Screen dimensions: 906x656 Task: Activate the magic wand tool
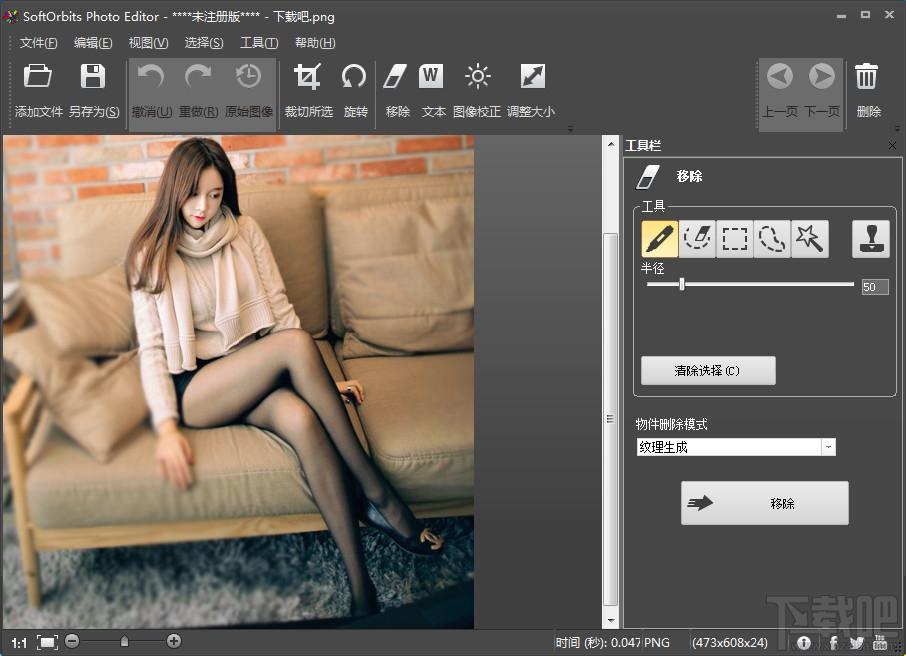tap(809, 239)
